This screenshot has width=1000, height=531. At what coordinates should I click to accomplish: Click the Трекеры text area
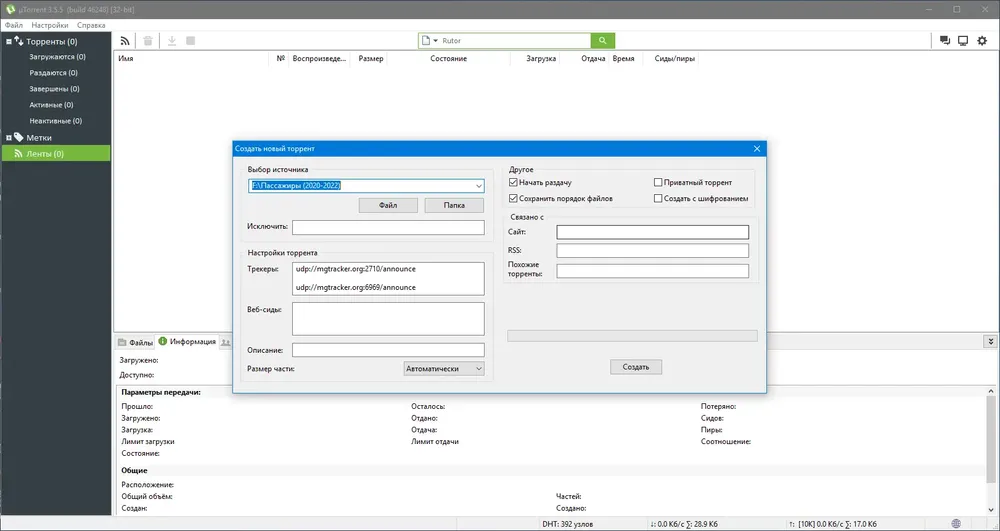pos(388,279)
